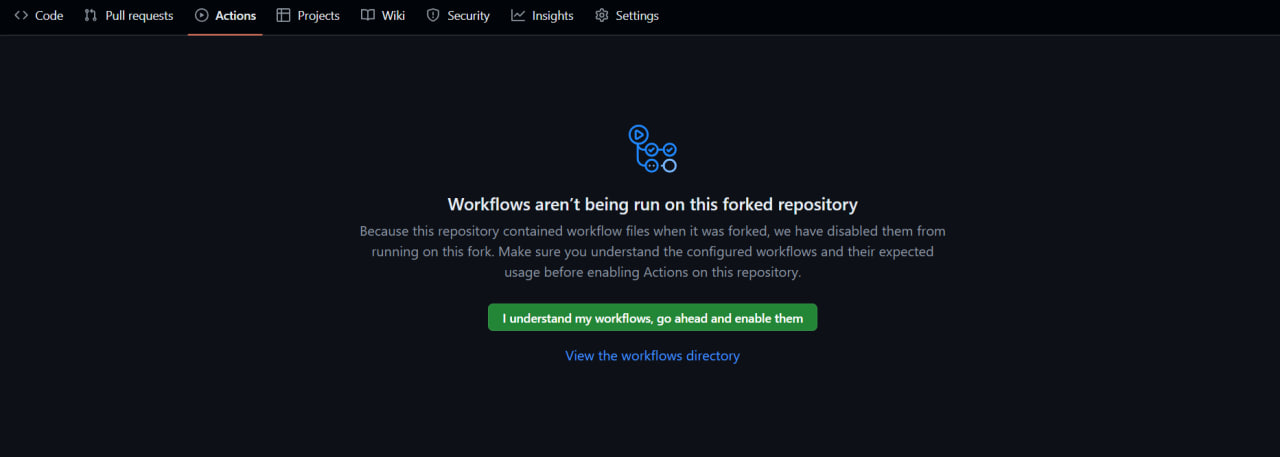
Task: Click the Pull requests branch icon
Action: [x=91, y=16]
